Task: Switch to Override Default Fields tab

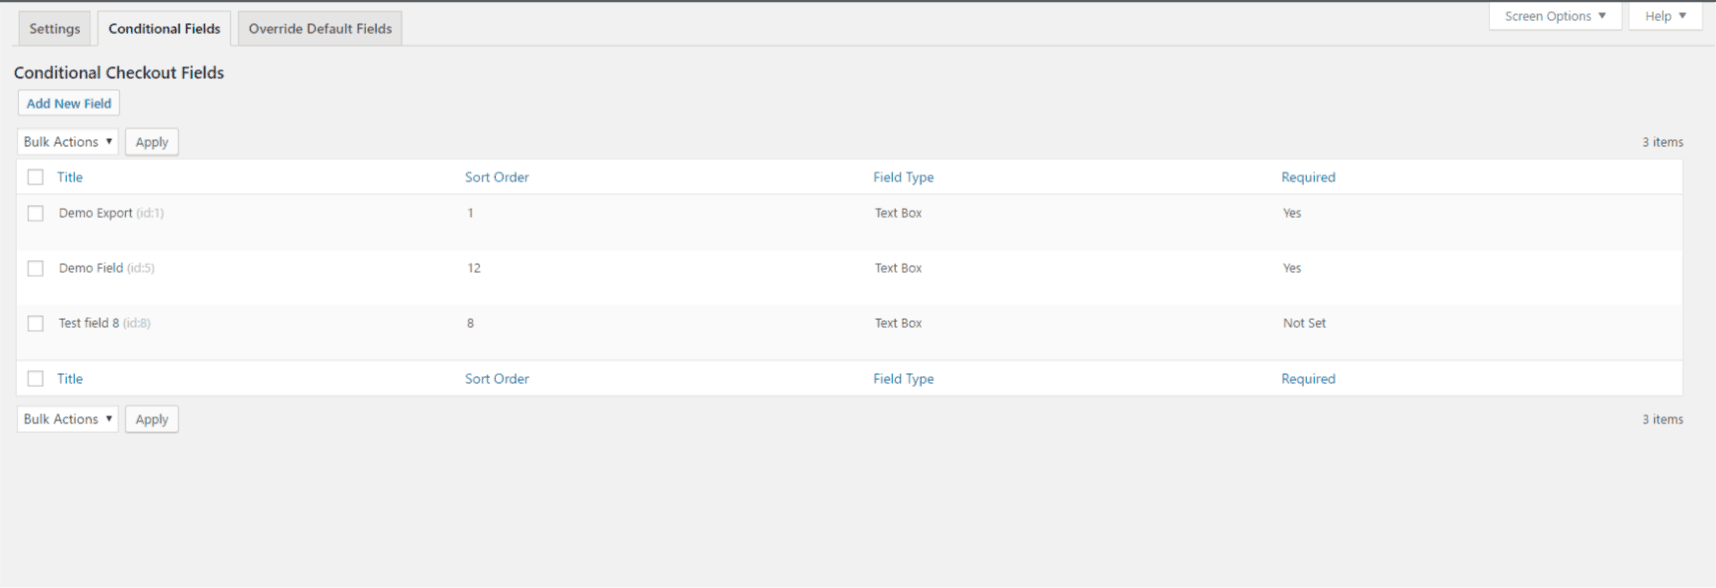Action: 320,29
